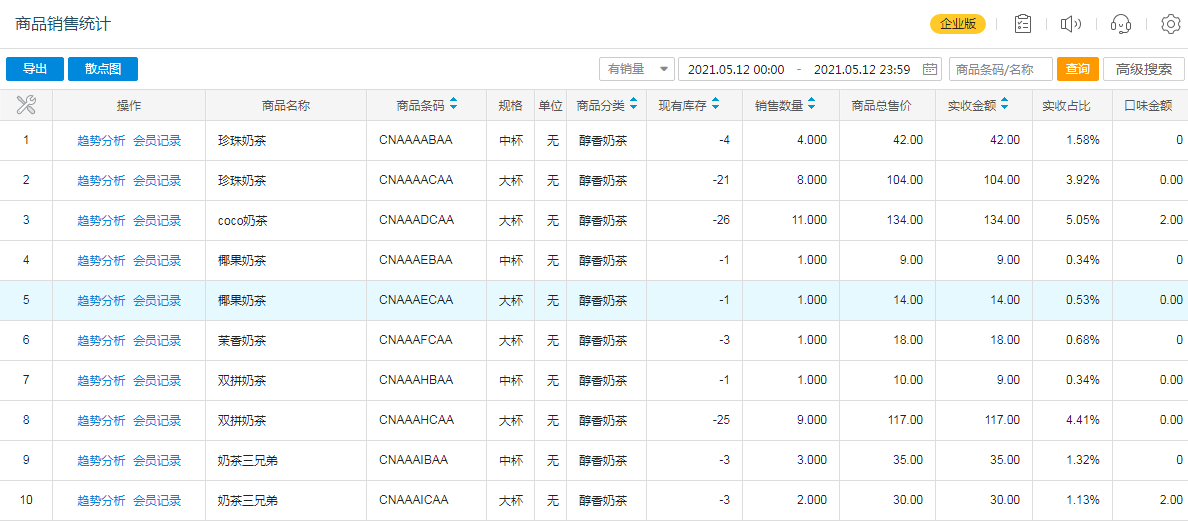
Task: Open 趋势分析 for row 4
Action: point(101,260)
